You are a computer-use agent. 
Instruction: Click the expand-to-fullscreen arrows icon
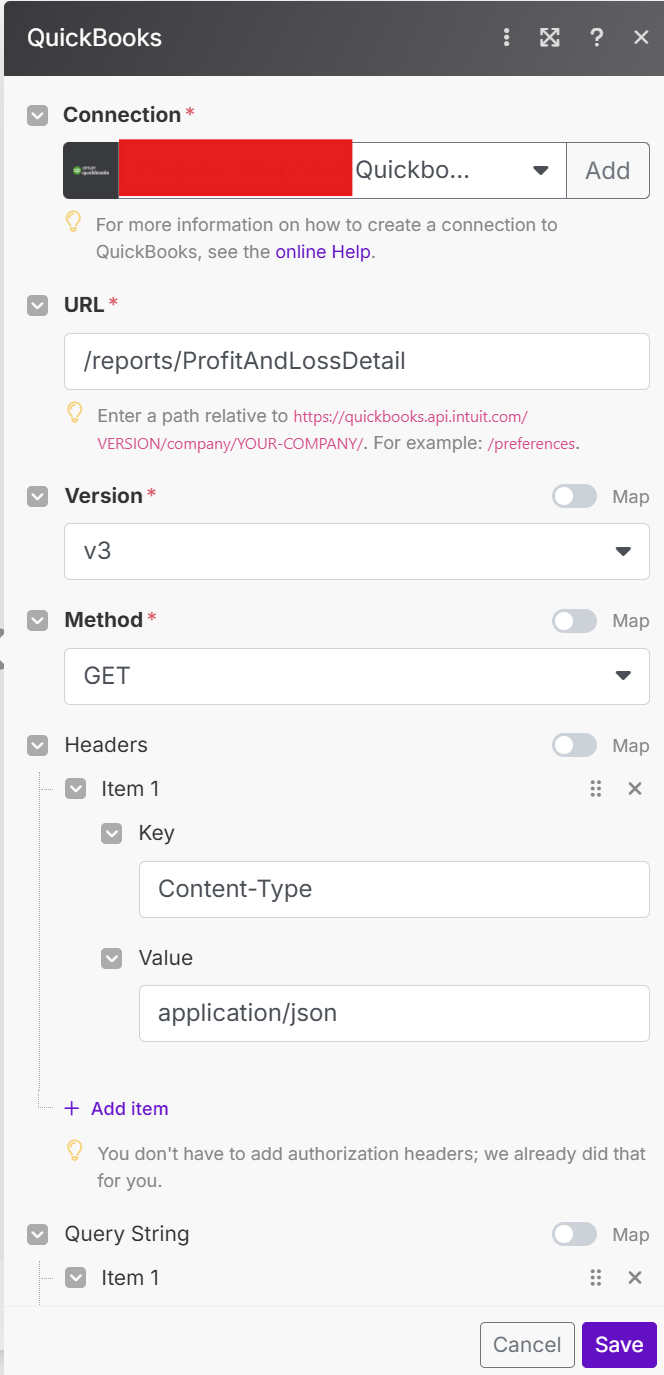tap(549, 38)
